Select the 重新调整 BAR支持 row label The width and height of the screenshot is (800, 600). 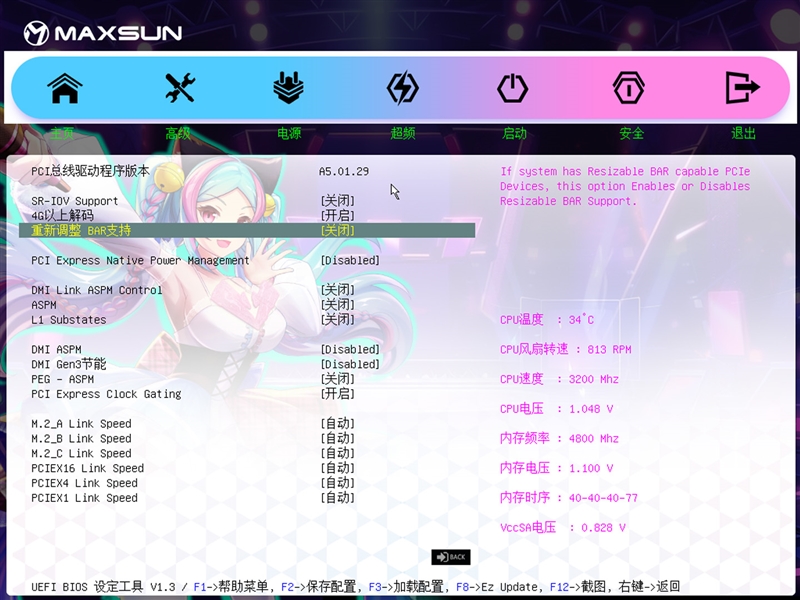click(x=81, y=231)
